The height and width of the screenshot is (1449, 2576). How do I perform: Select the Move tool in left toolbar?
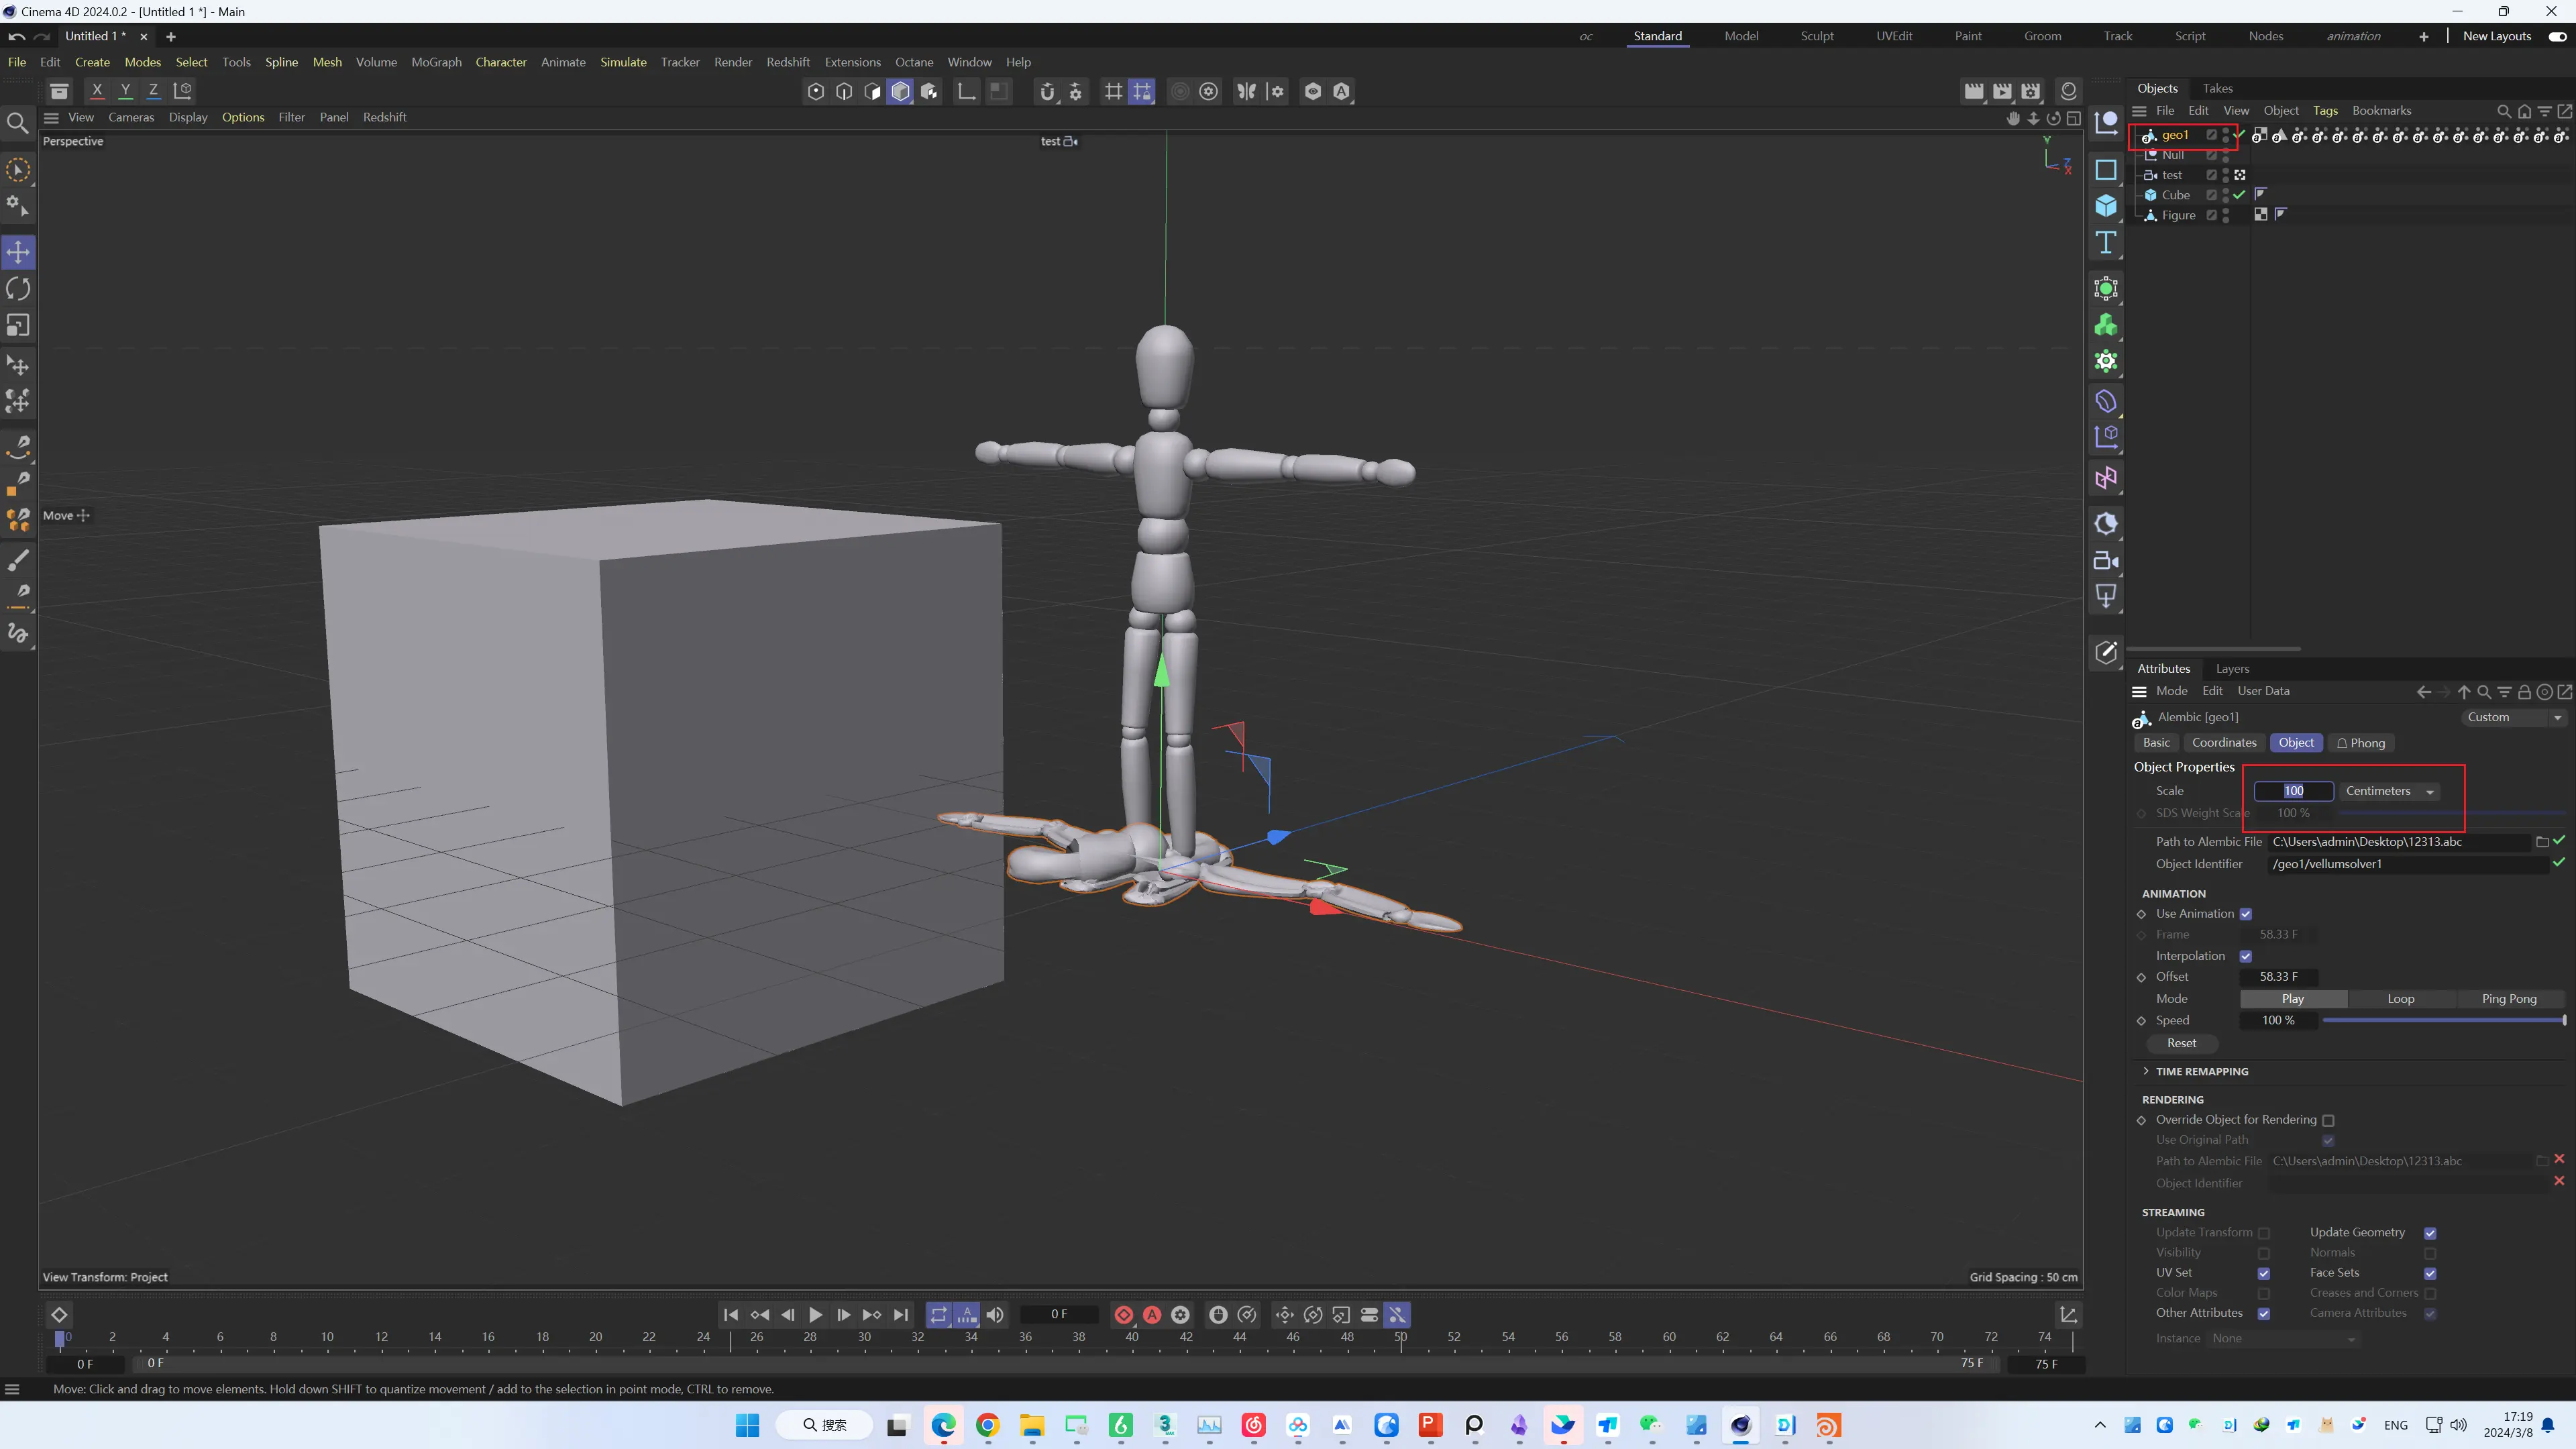coord(18,252)
